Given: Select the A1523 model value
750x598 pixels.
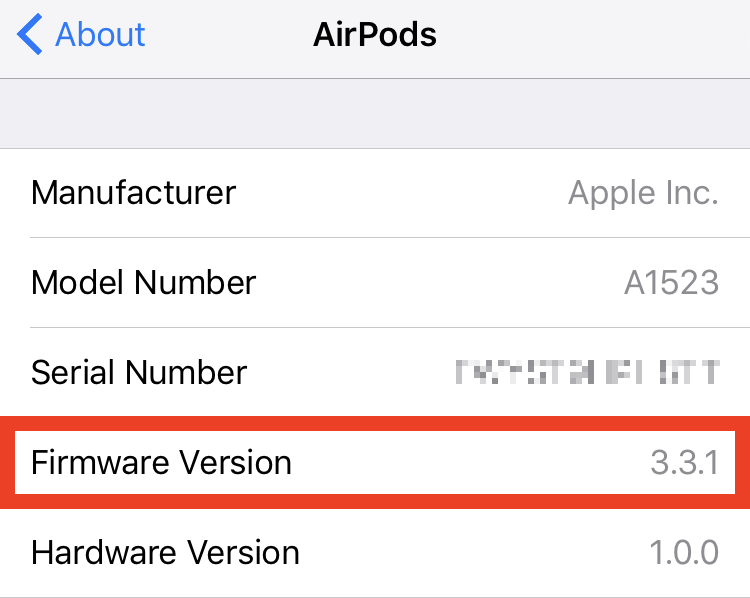Looking at the screenshot, I should point(672,282).
